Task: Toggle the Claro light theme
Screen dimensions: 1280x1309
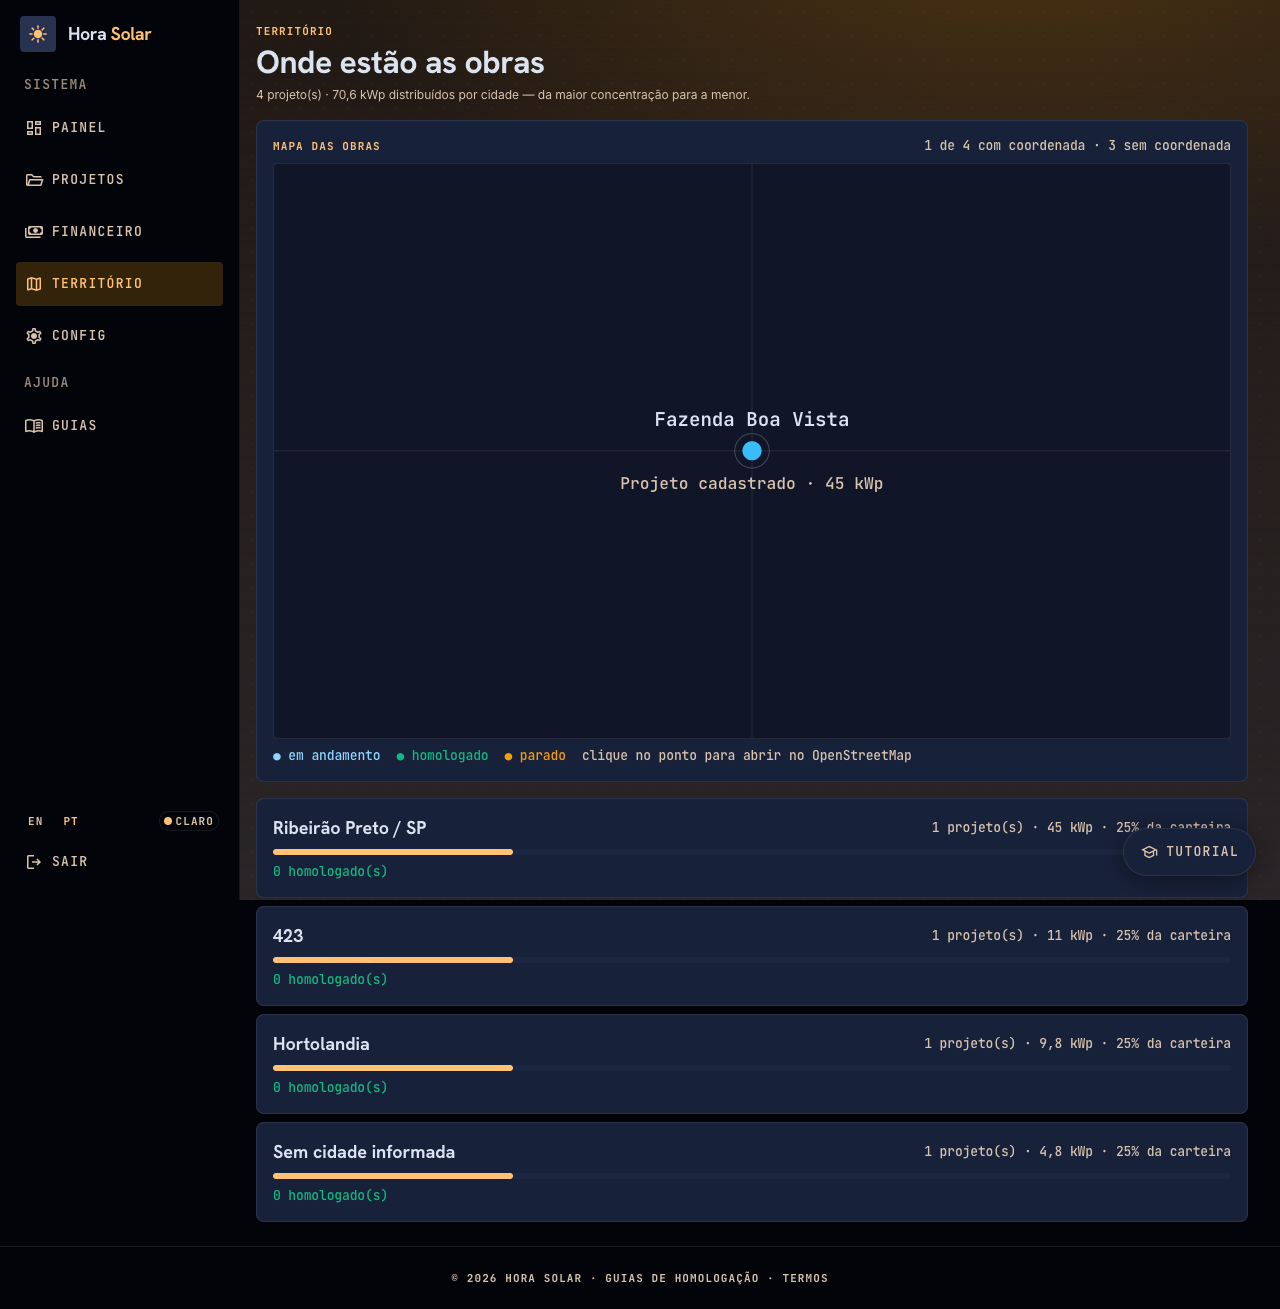Action: [x=189, y=822]
